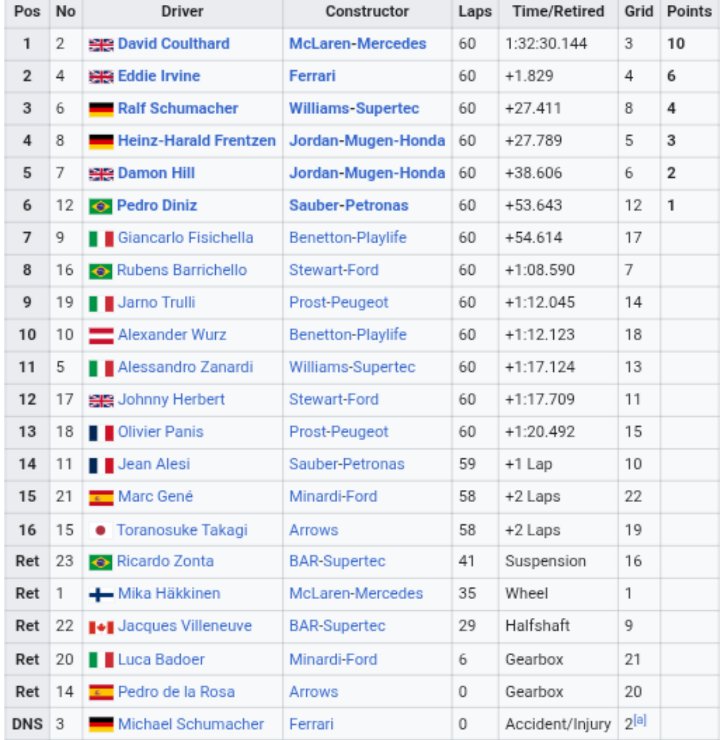Open Jean Alesi's page
The width and height of the screenshot is (720, 740).
tap(154, 464)
